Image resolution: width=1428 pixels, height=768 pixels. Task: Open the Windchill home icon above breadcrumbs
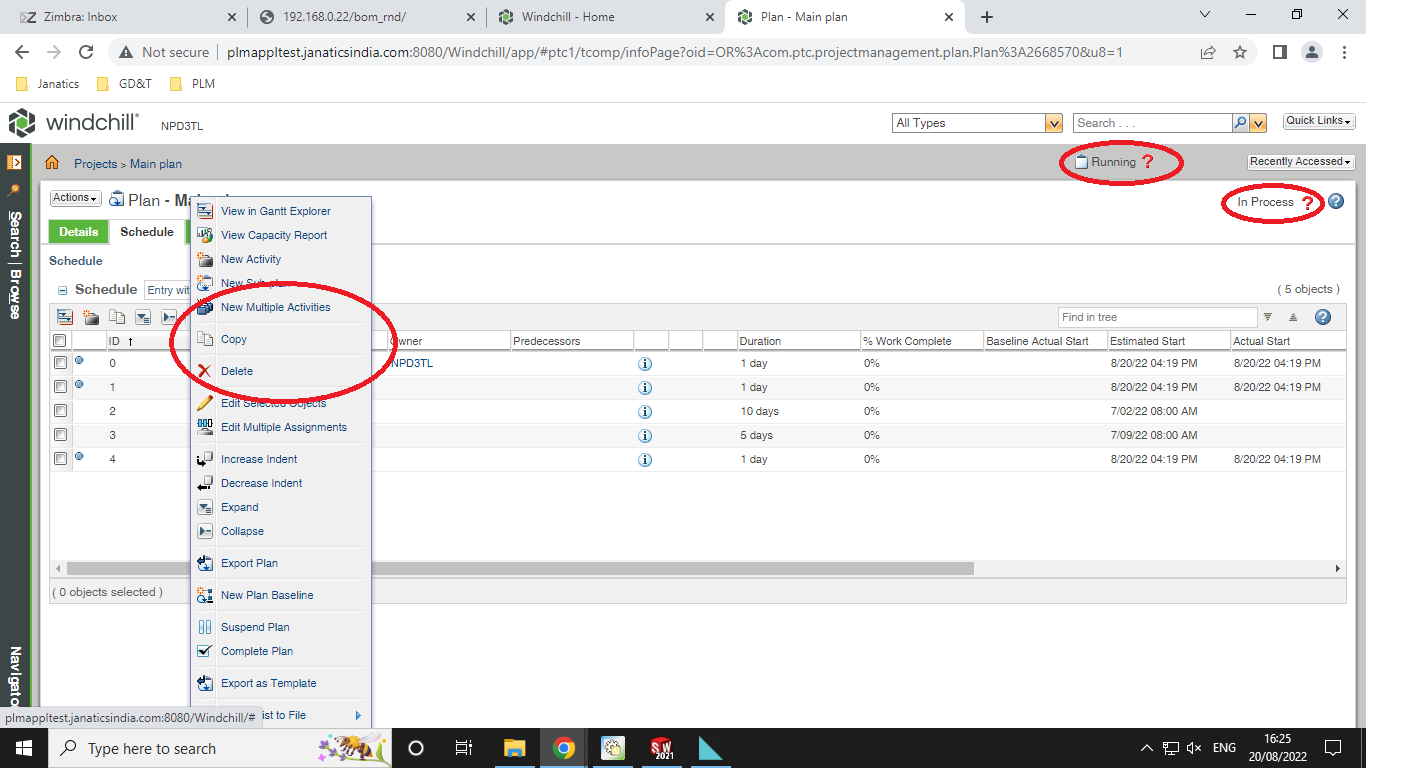(x=51, y=162)
